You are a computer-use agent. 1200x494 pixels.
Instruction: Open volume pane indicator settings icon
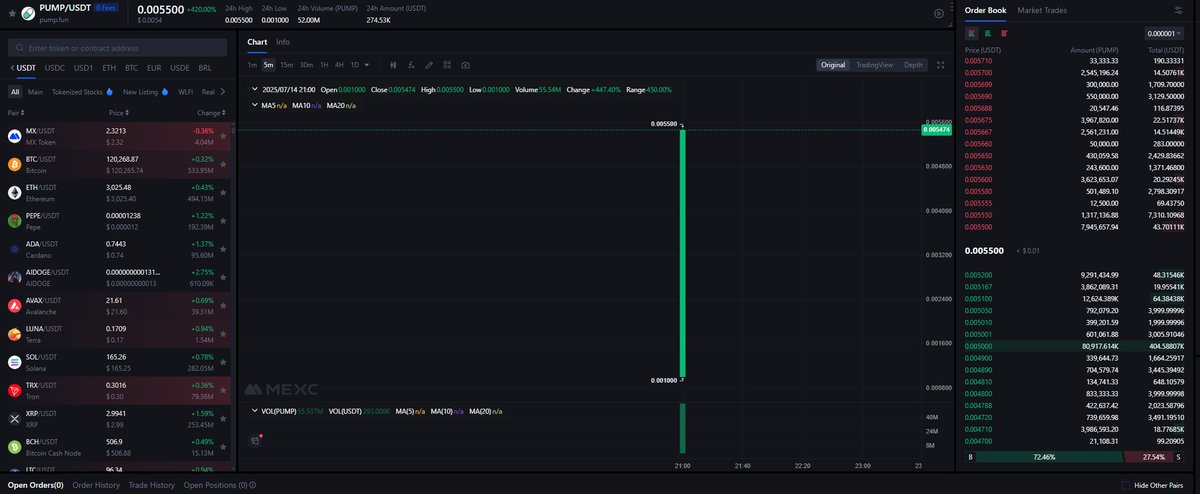pyautogui.click(x=254, y=440)
